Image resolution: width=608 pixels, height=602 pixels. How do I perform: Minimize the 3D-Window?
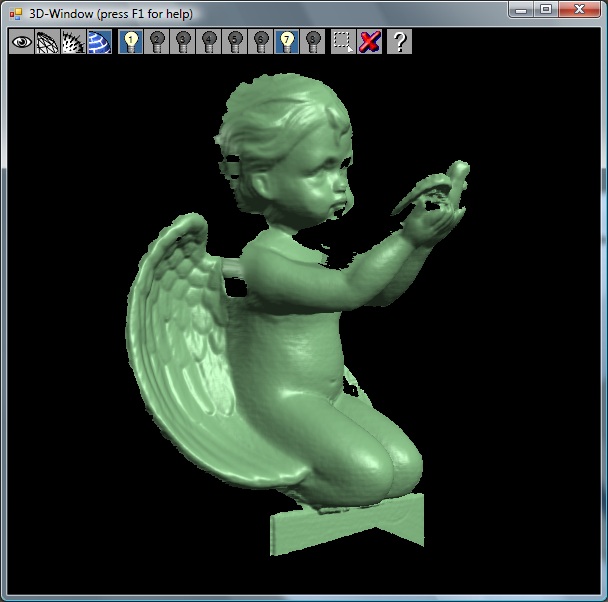pos(521,9)
